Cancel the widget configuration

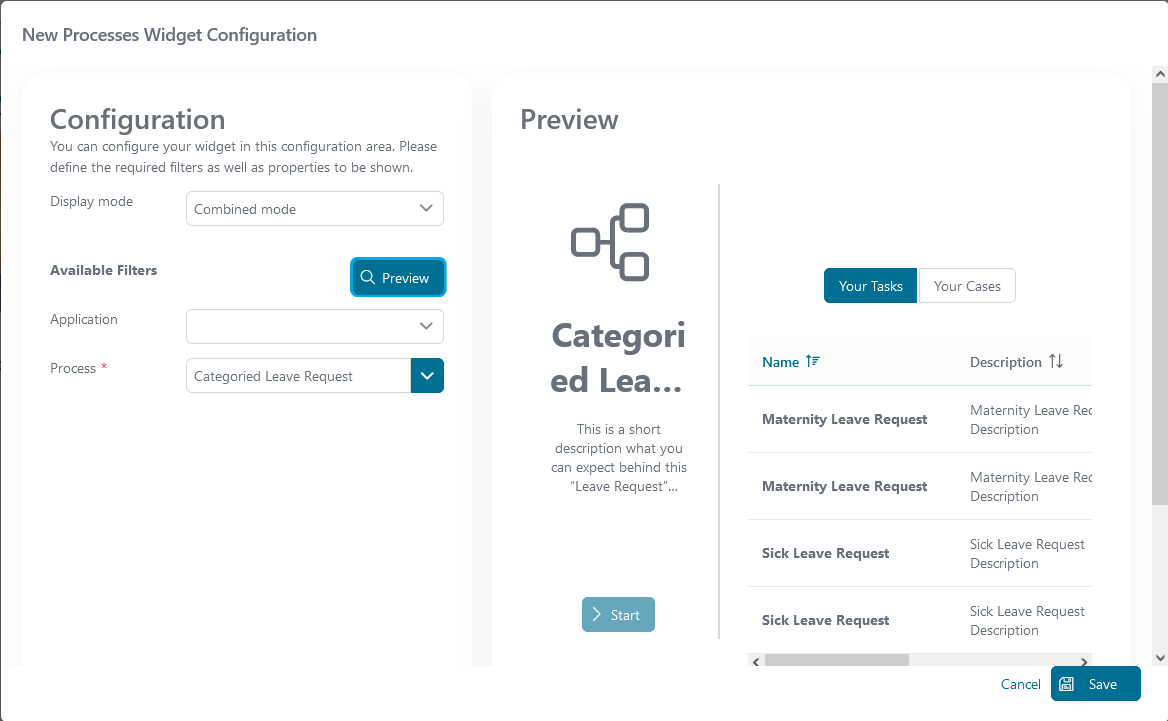(x=1021, y=684)
